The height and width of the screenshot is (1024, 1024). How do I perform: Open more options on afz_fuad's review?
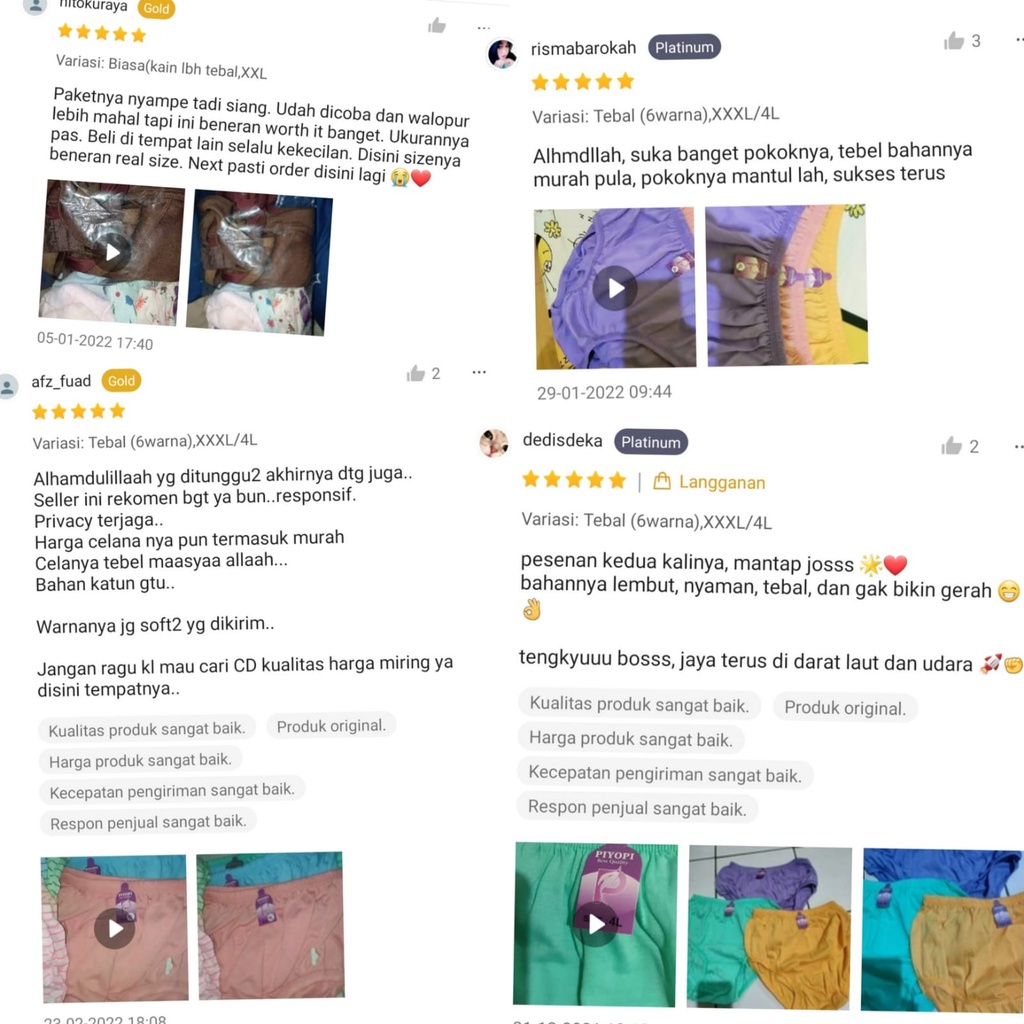pyautogui.click(x=479, y=372)
